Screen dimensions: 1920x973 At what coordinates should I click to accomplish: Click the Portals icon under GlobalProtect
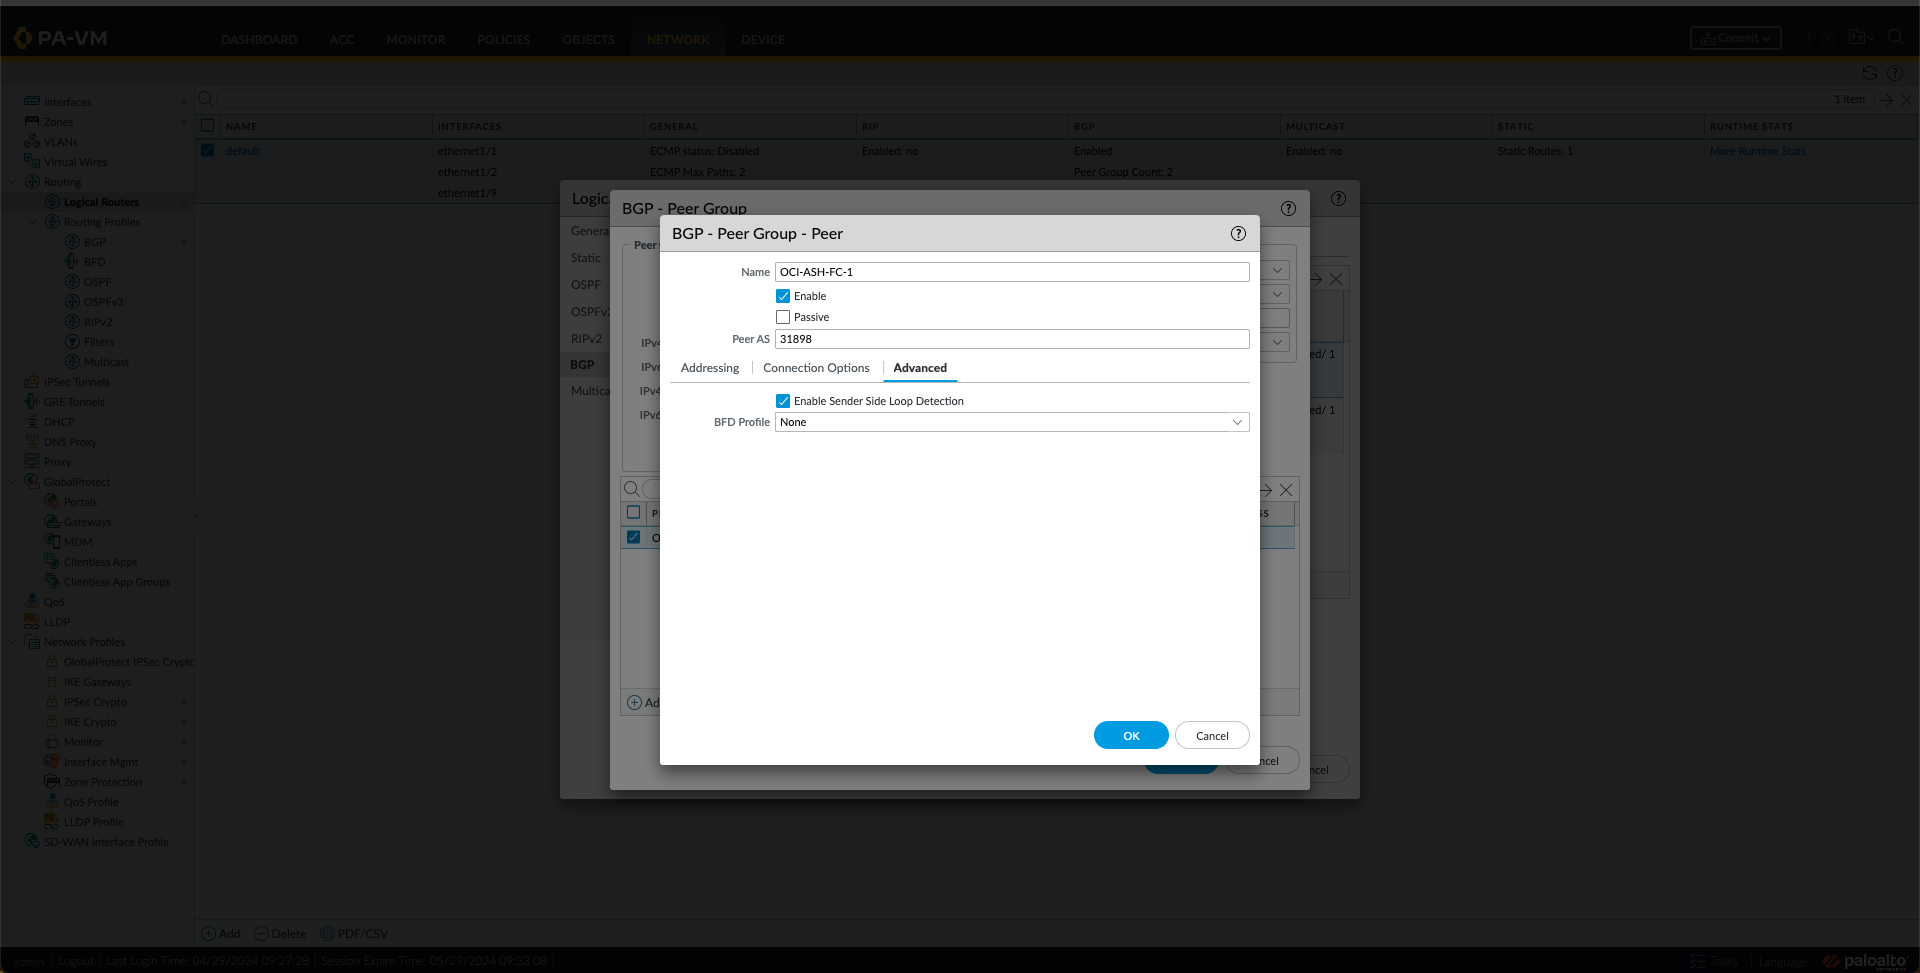click(x=52, y=501)
